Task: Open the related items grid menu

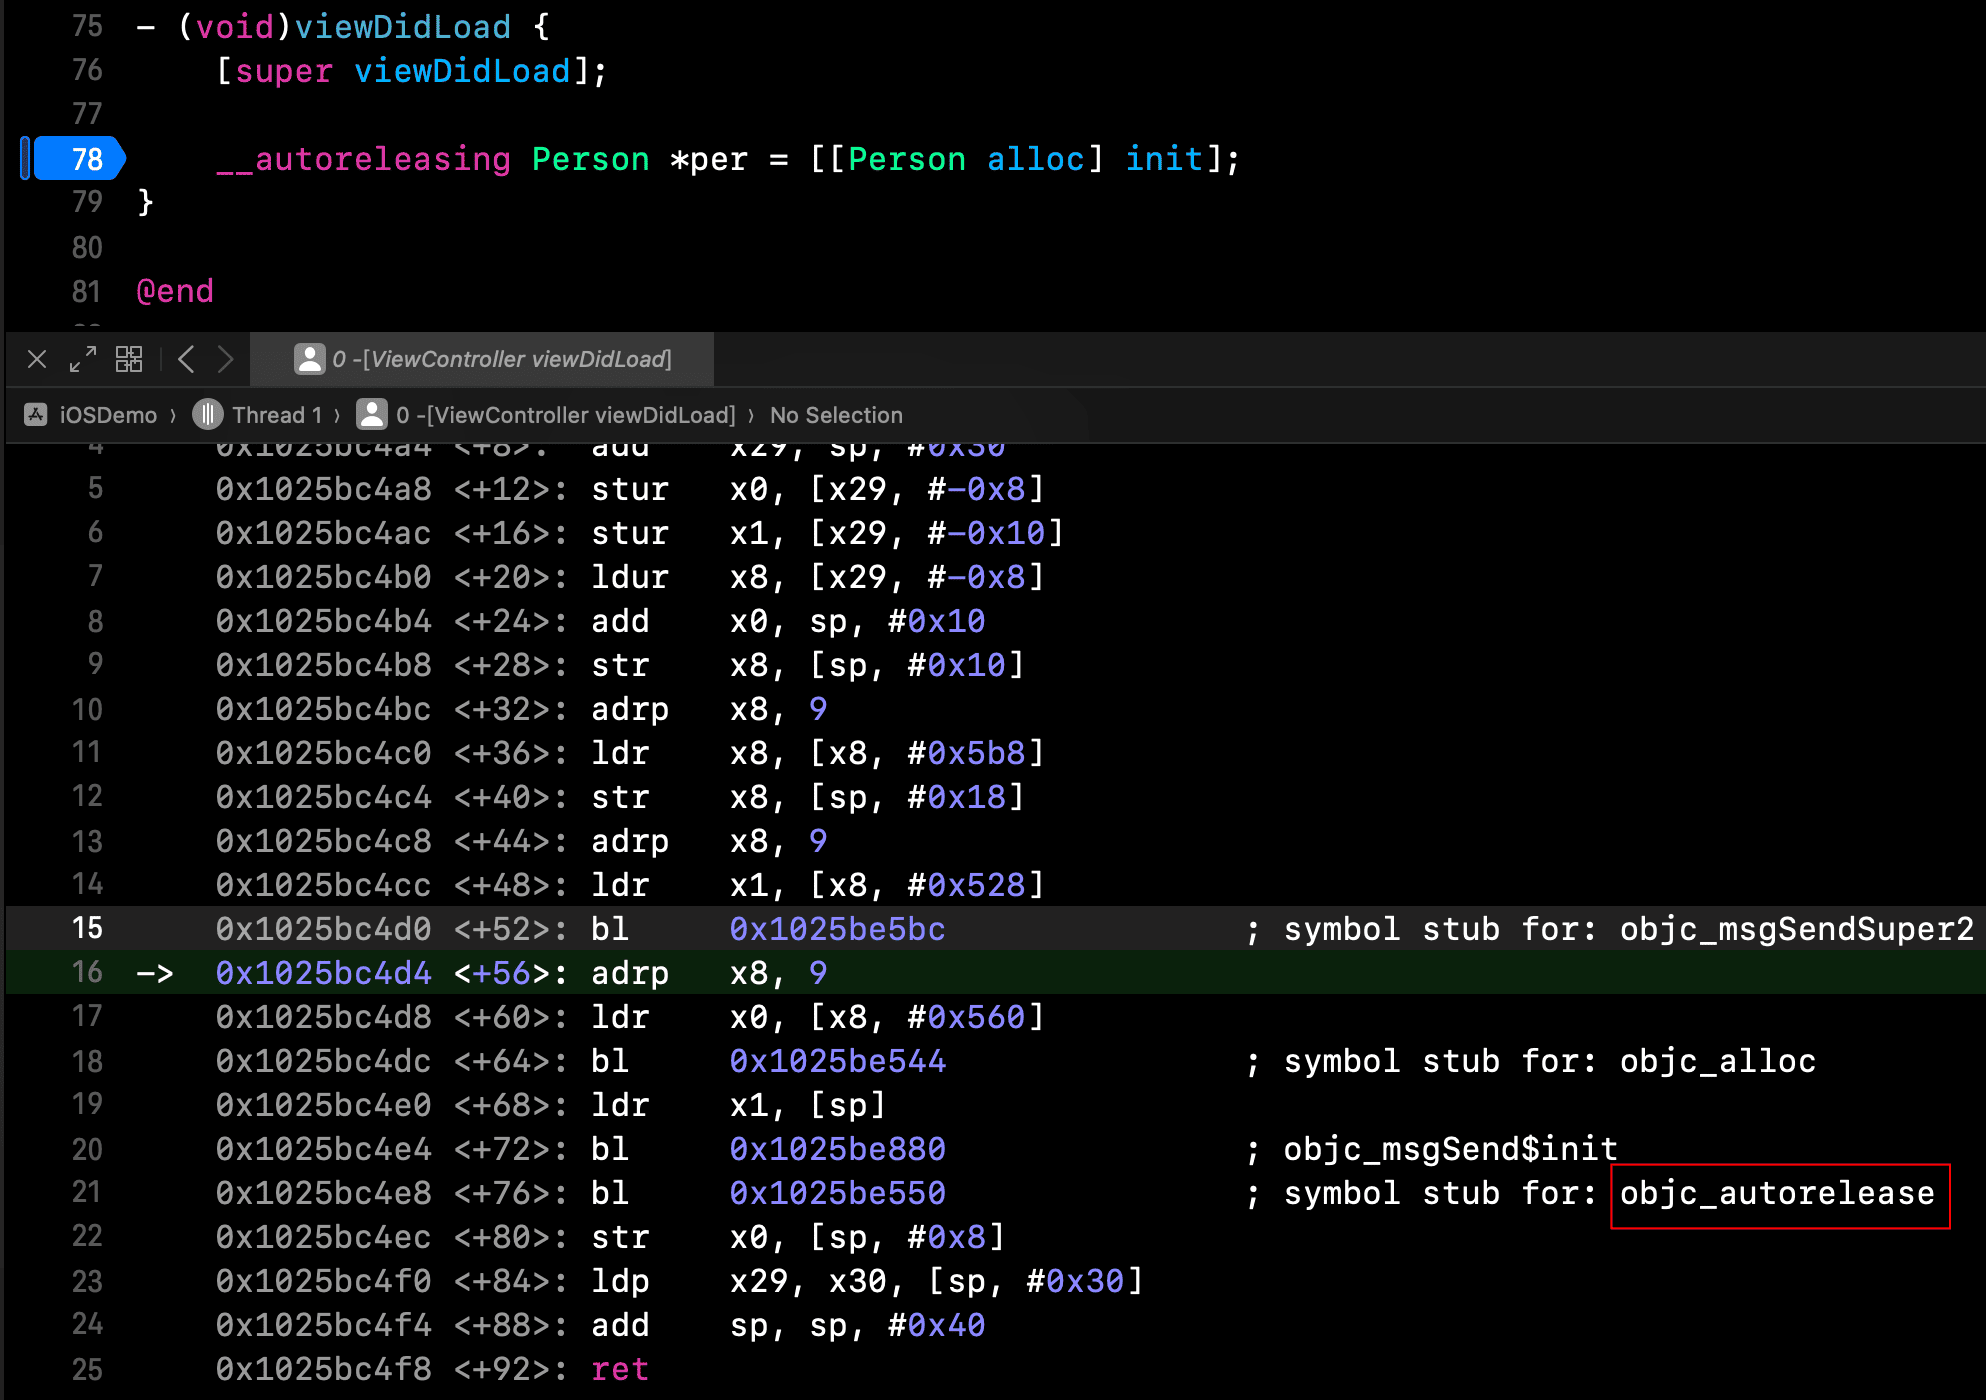Action: coord(129,359)
